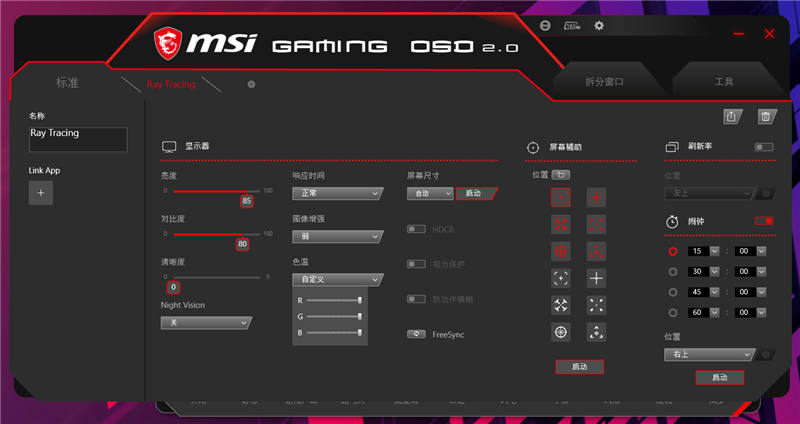Click the MSI dragon logo
This screenshot has height=424, width=800.
click(x=167, y=43)
